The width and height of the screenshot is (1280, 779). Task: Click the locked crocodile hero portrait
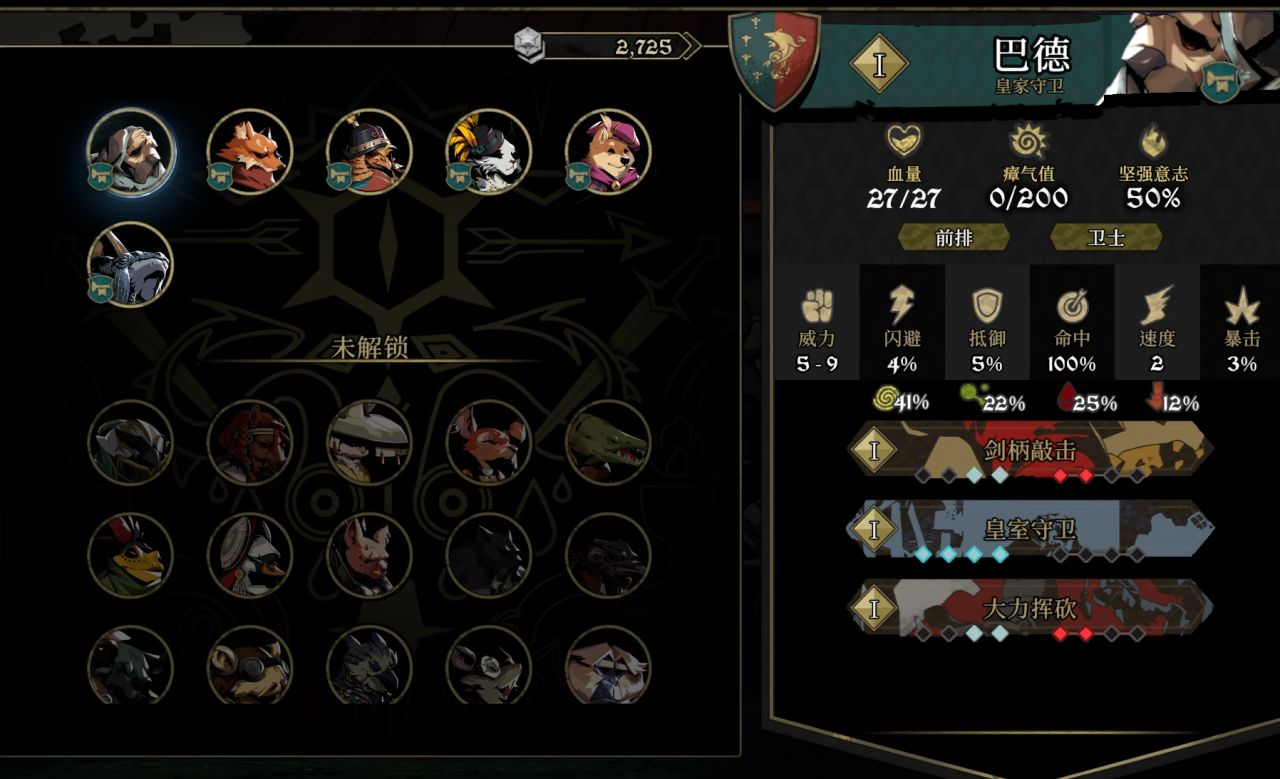point(608,442)
